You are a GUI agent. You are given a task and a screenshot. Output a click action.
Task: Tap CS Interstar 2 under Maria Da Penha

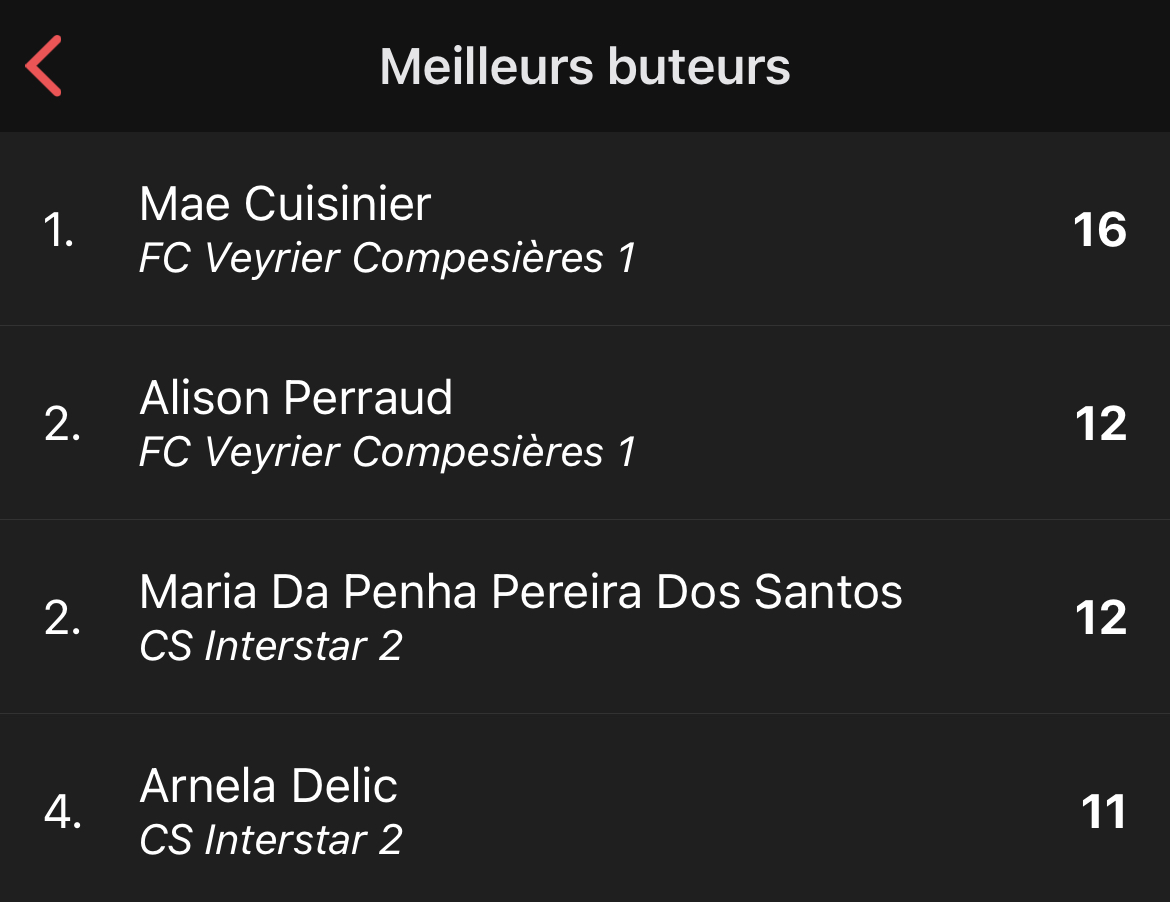click(271, 646)
